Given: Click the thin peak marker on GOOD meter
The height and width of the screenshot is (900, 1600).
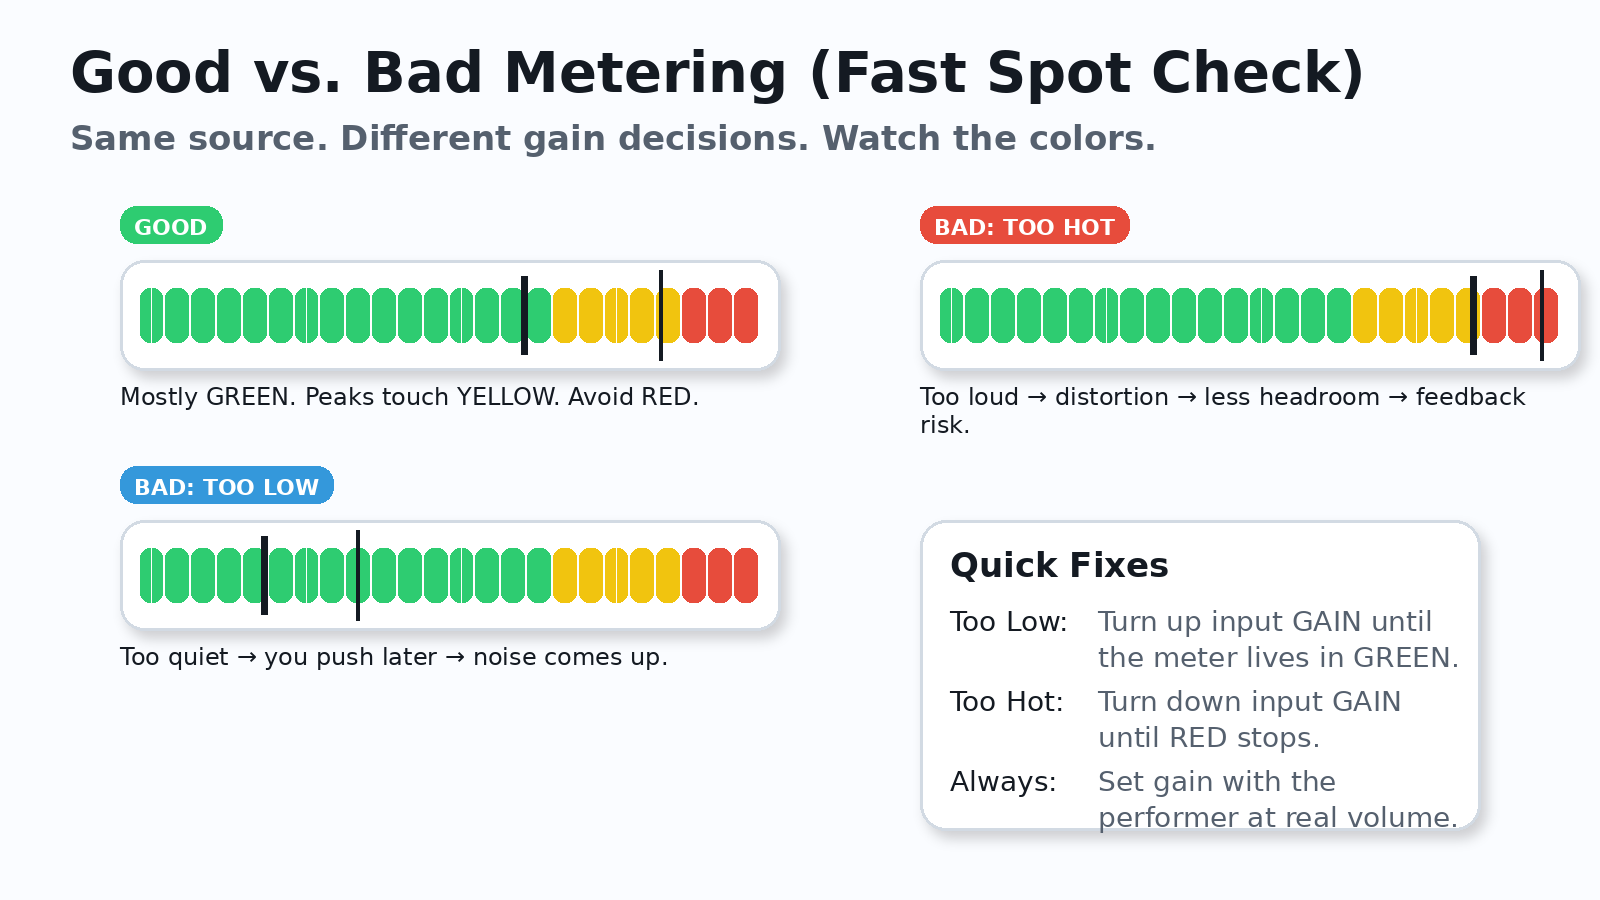Looking at the screenshot, I should pos(661,315).
